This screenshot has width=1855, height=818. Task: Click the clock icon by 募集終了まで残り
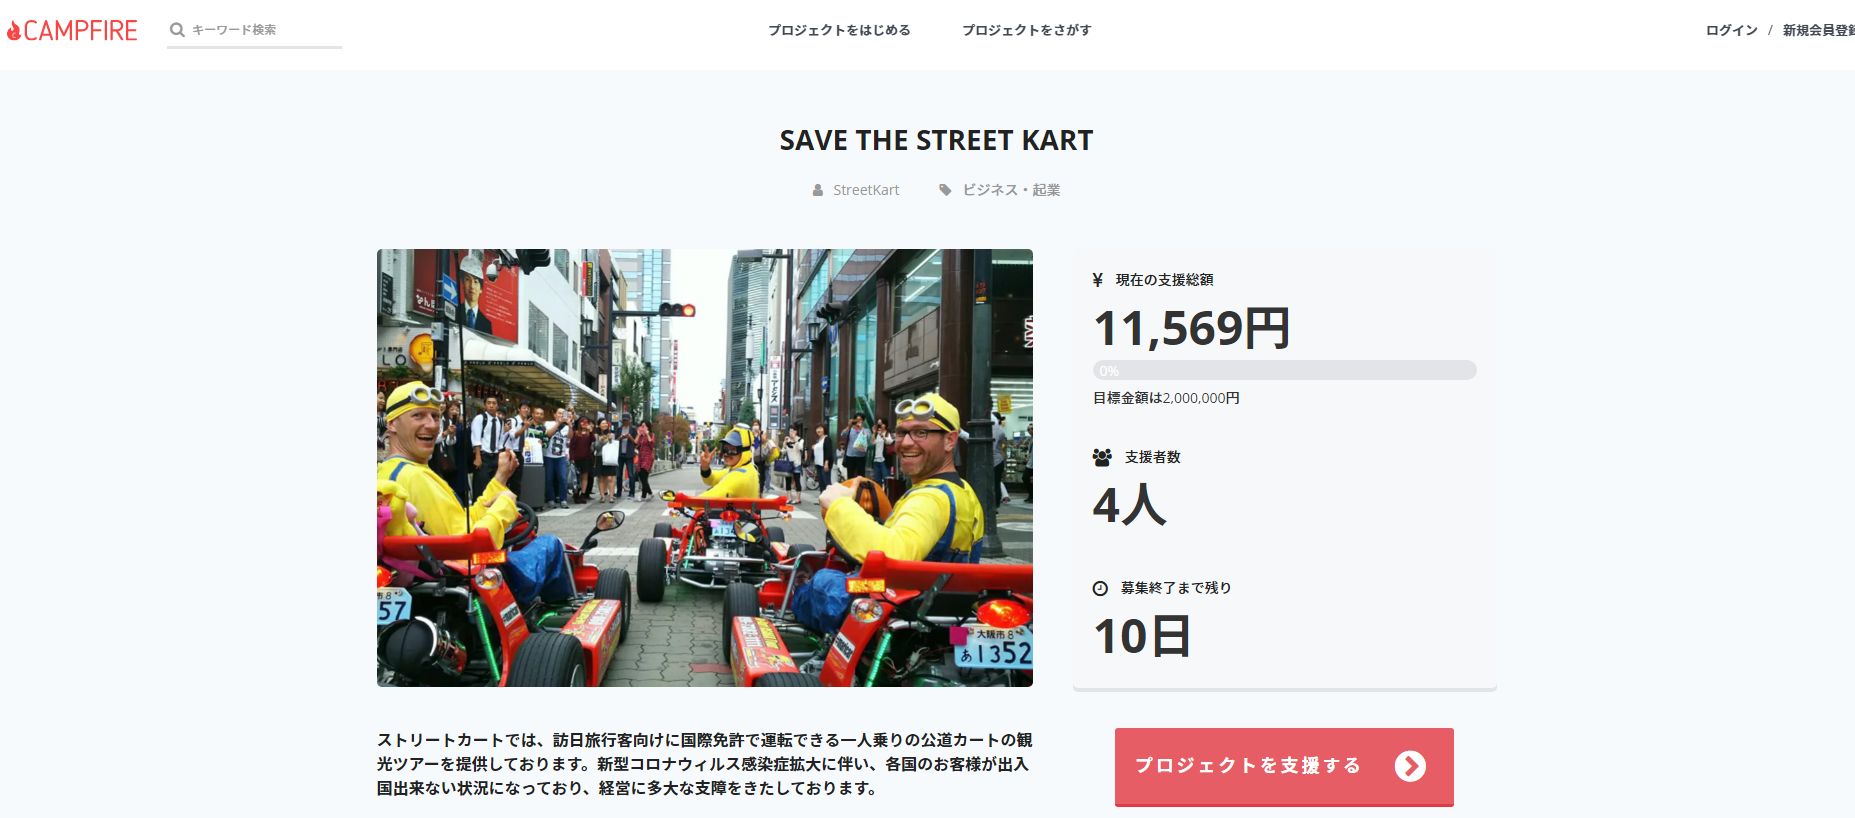(1100, 588)
